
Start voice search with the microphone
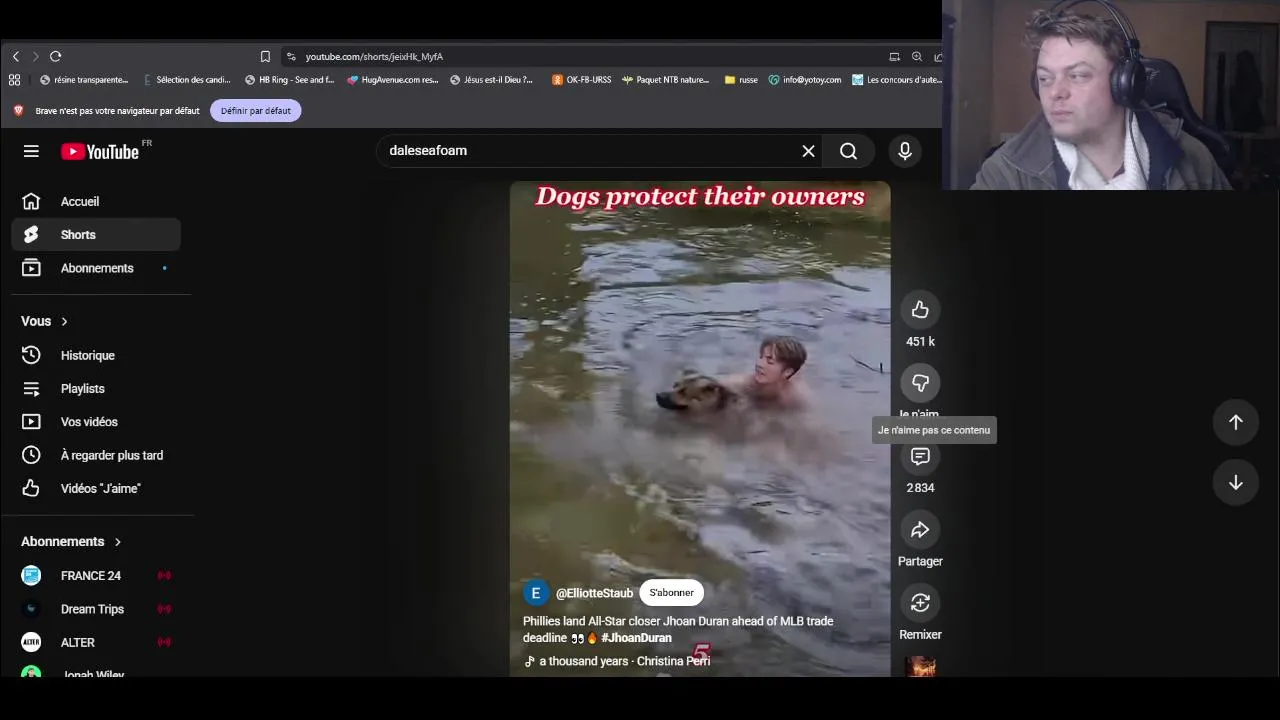905,151
